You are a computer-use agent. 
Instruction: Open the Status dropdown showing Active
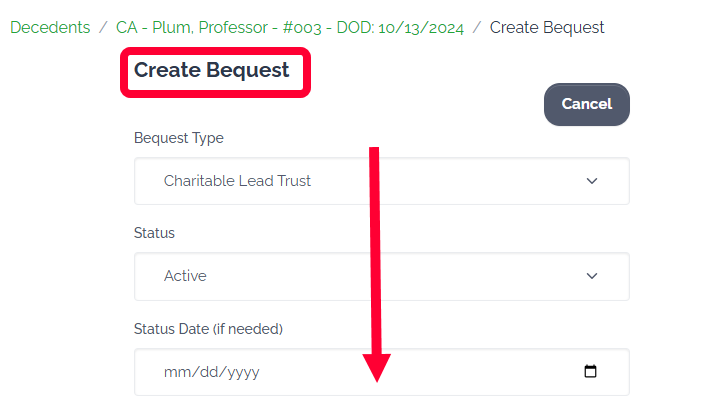tap(381, 276)
